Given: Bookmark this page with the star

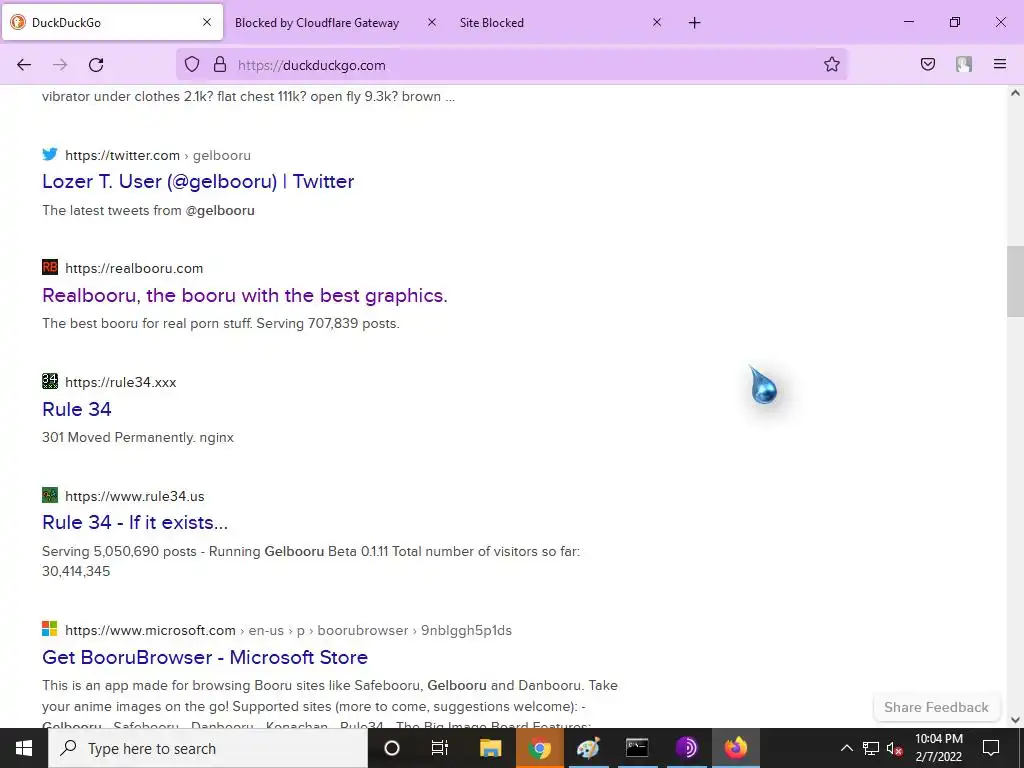Looking at the screenshot, I should point(831,64).
